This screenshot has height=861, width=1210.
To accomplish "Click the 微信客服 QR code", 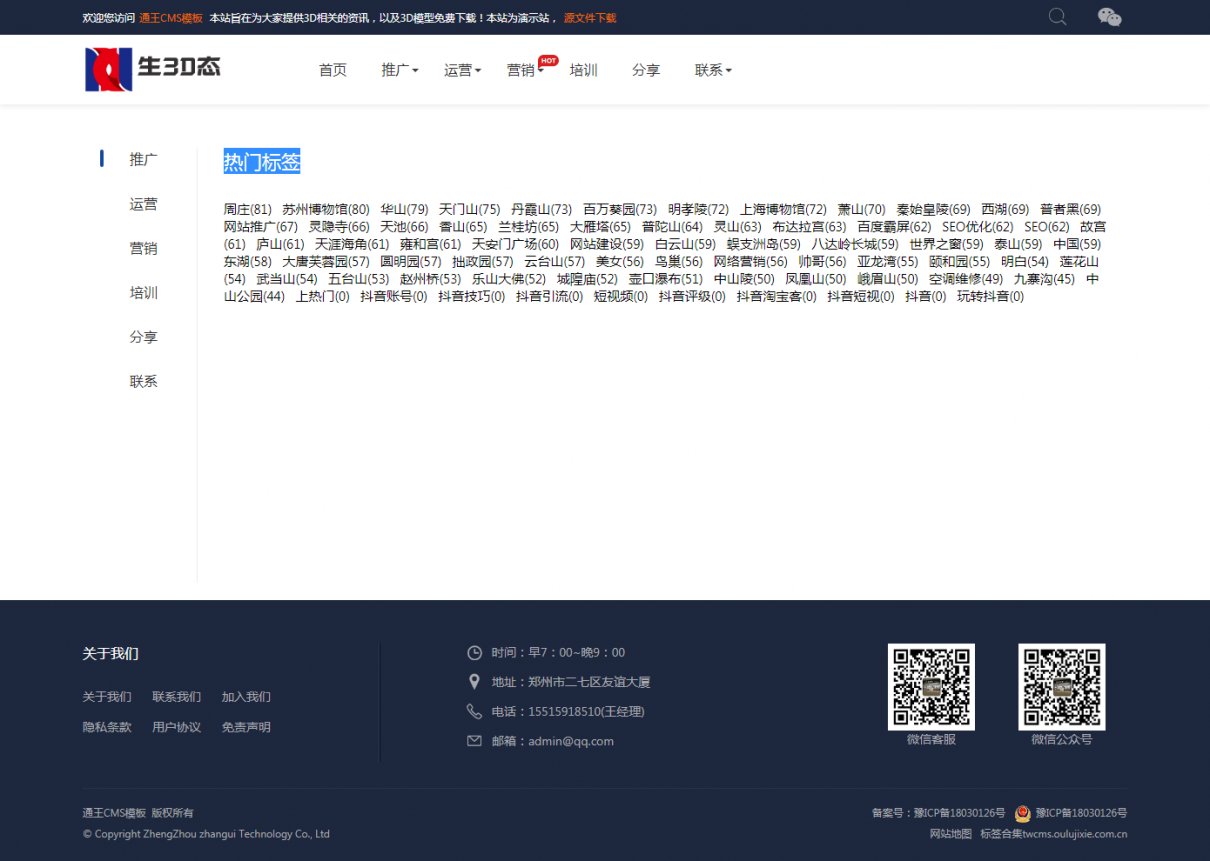I will point(931,686).
